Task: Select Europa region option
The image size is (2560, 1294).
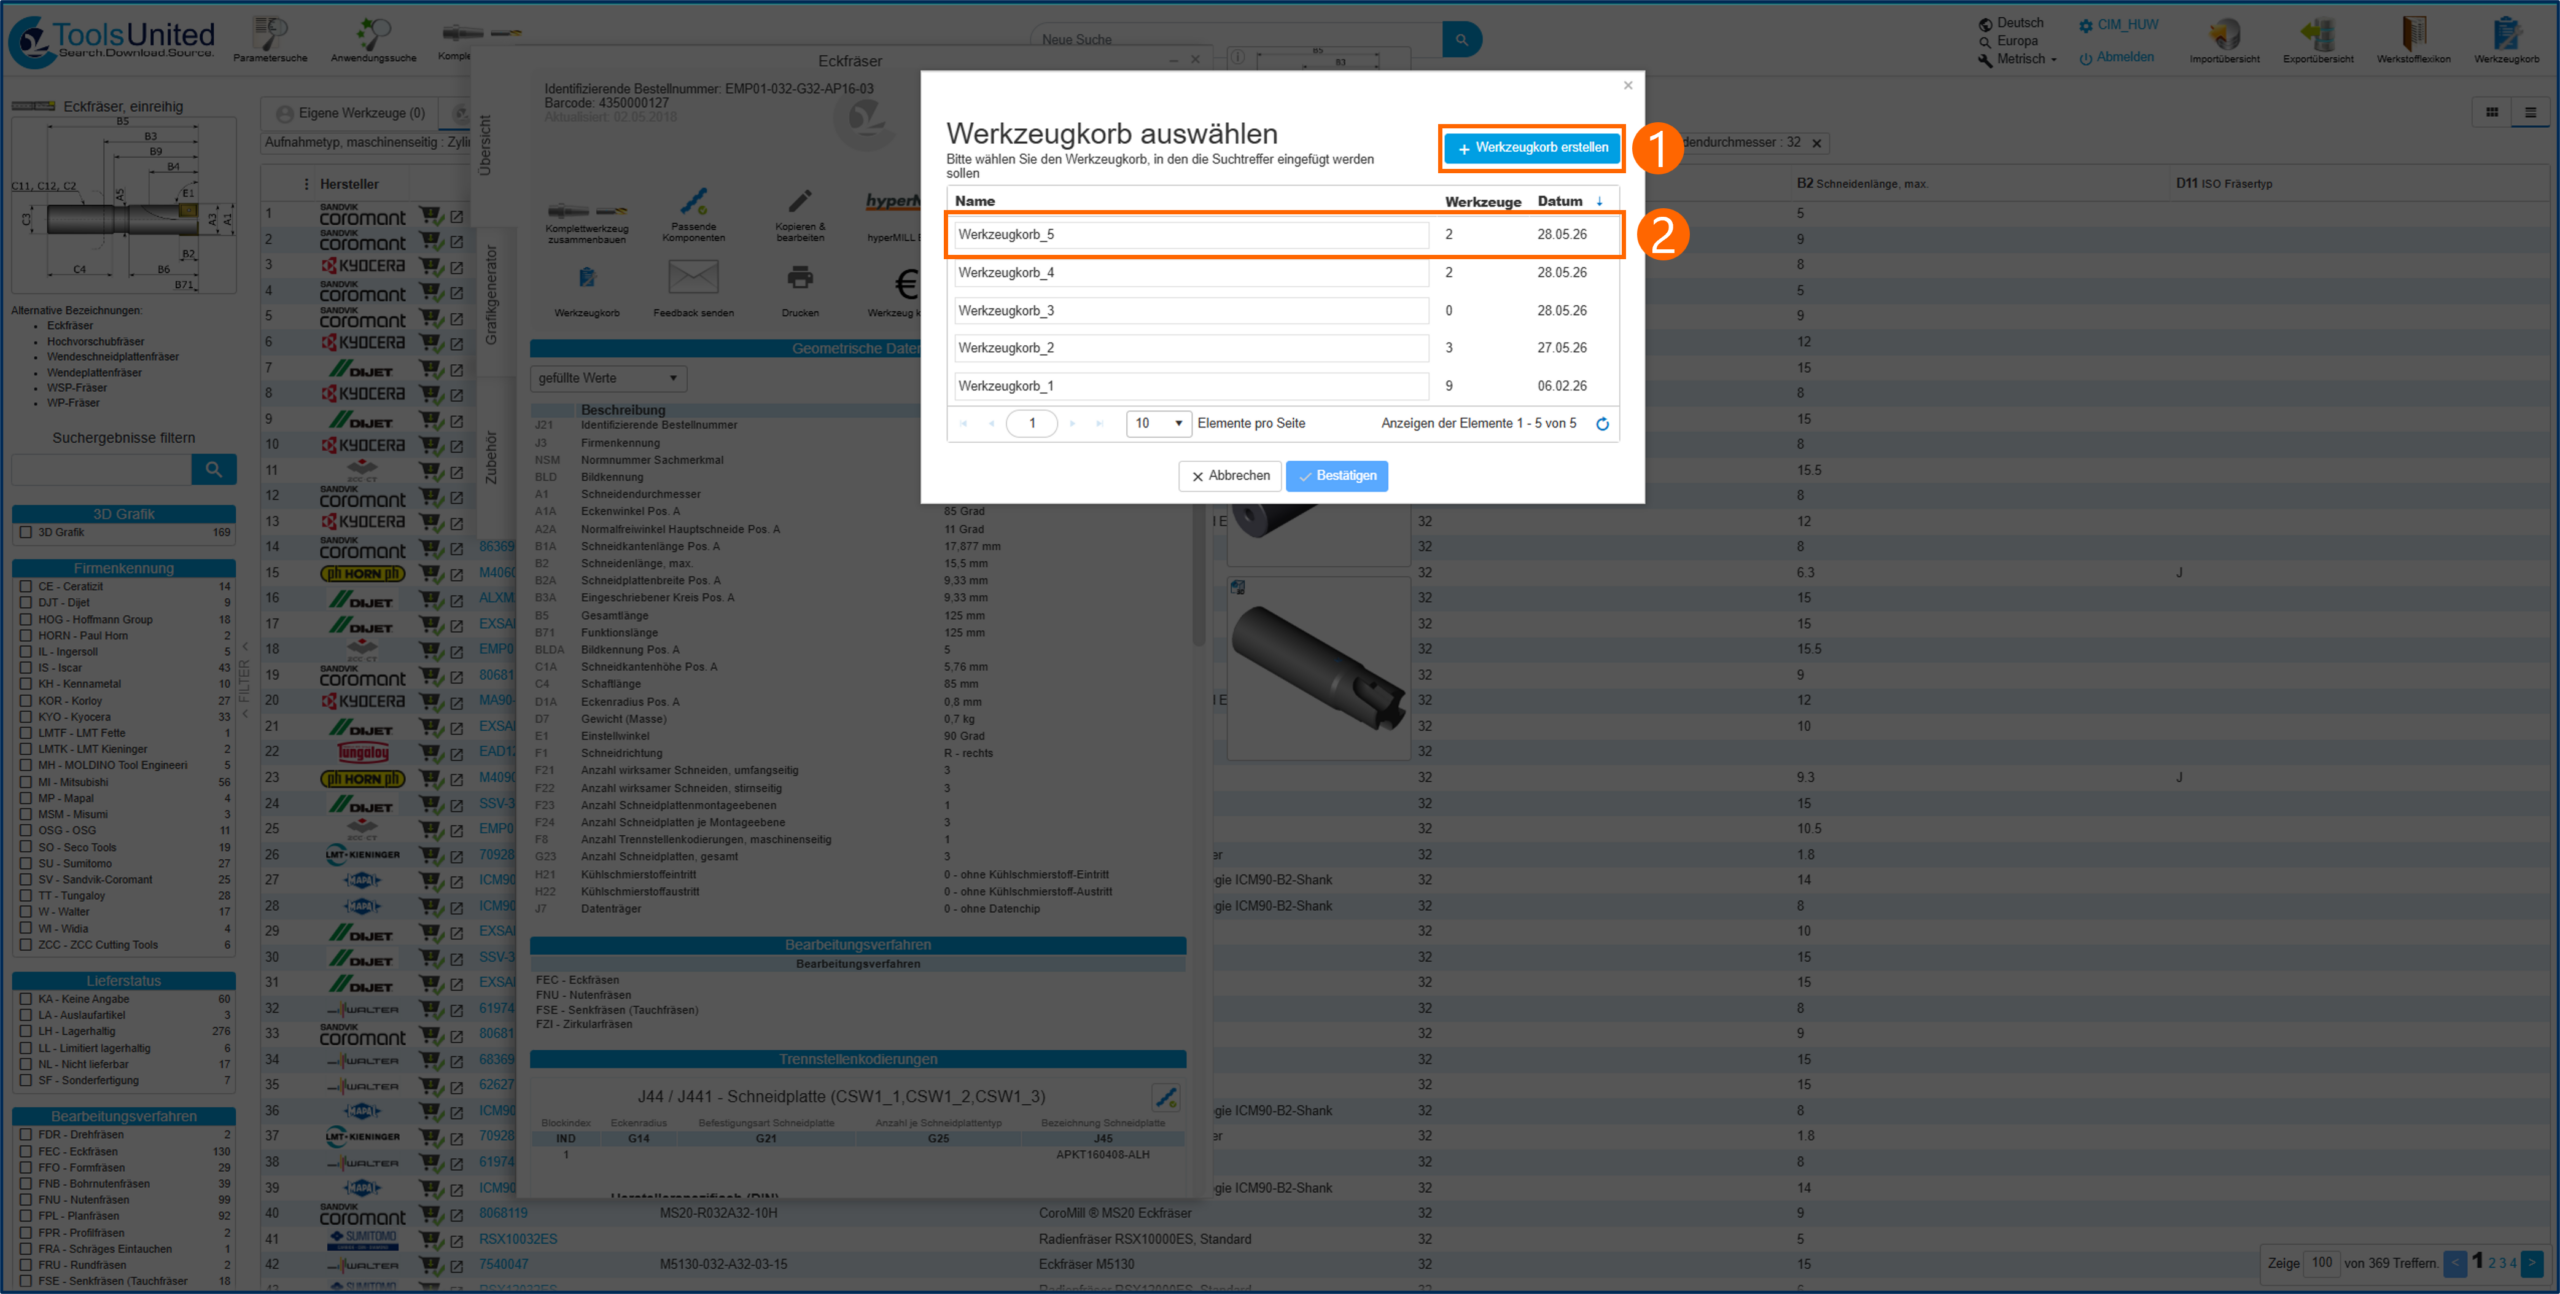Action: (x=2008, y=41)
